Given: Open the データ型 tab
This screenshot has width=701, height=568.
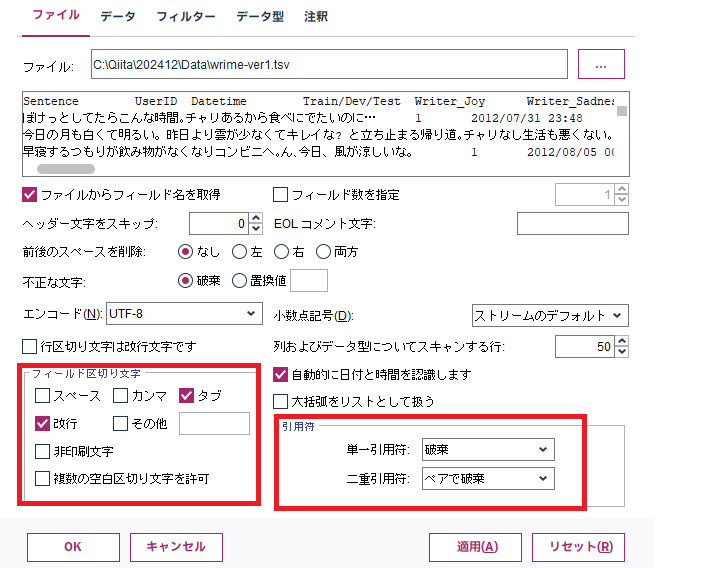Looking at the screenshot, I should [260, 17].
